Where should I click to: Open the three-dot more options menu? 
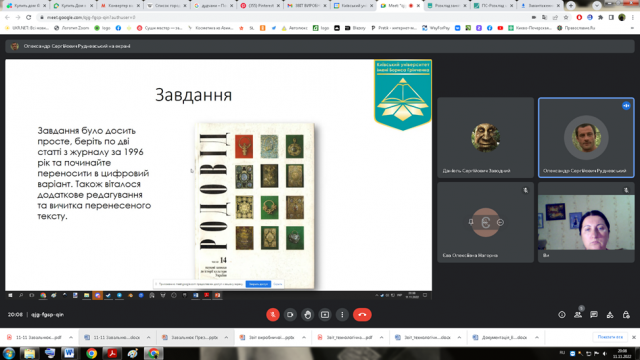click(x=342, y=315)
